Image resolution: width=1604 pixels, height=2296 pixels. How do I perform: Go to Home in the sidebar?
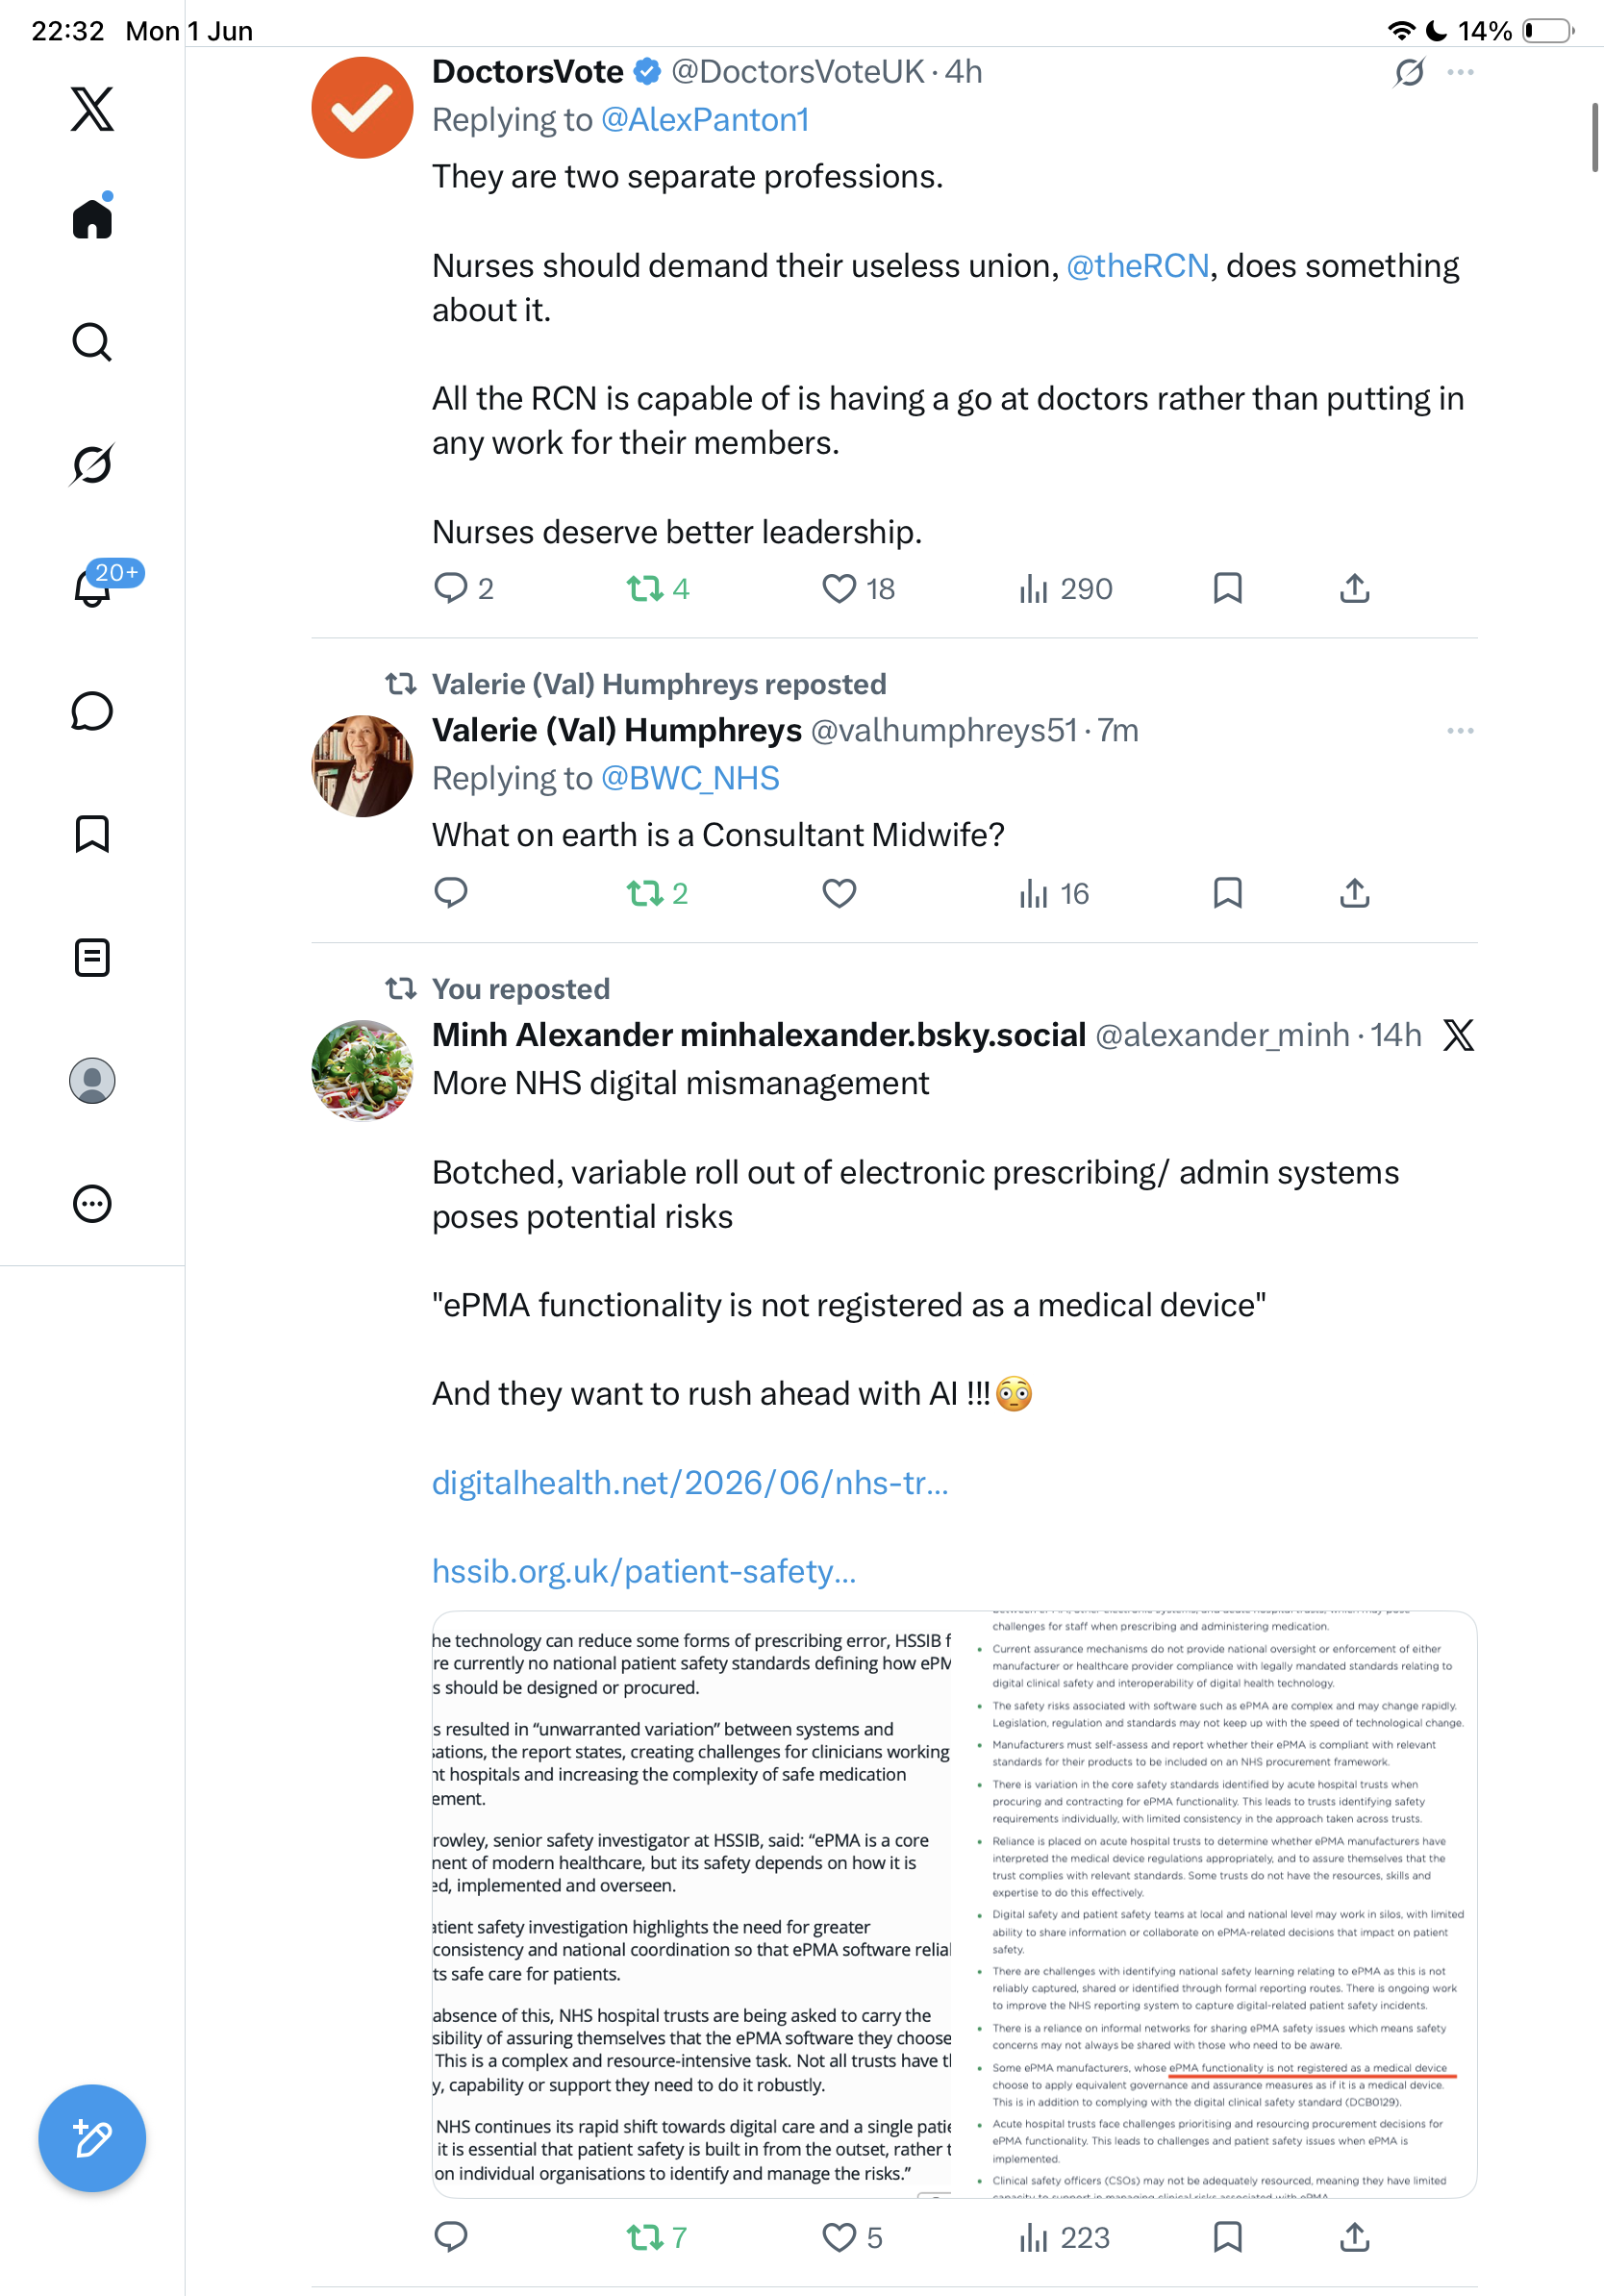[92, 217]
